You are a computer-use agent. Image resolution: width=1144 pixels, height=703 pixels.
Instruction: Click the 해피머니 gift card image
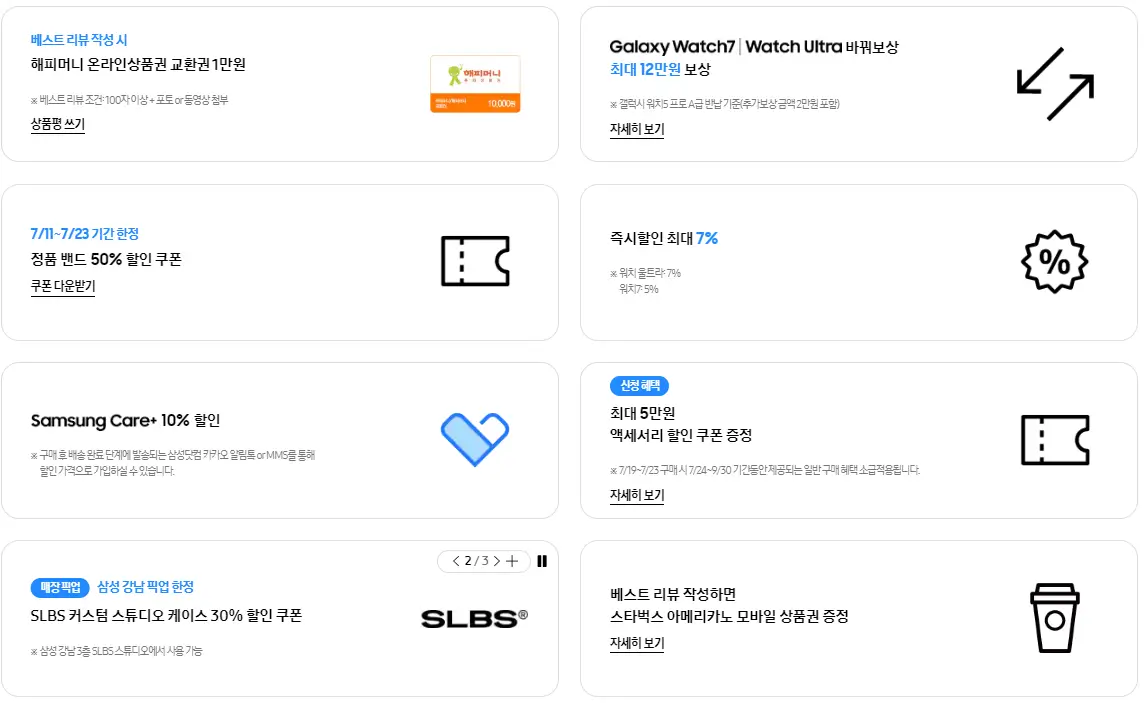475,85
